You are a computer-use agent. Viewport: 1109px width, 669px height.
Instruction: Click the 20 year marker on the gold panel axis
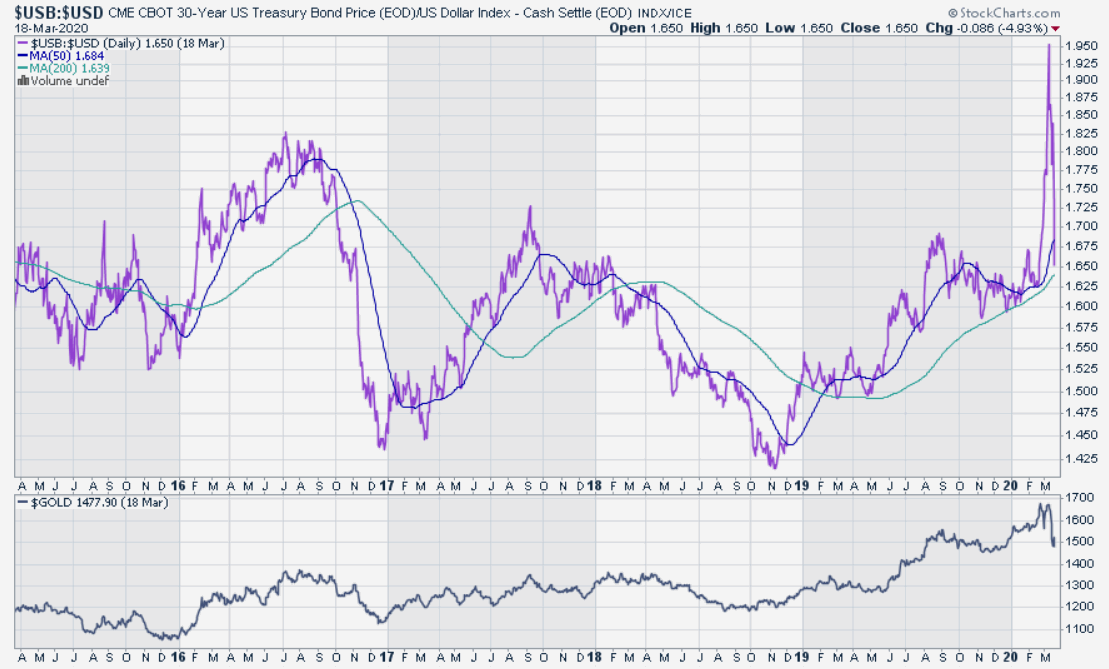point(1010,657)
